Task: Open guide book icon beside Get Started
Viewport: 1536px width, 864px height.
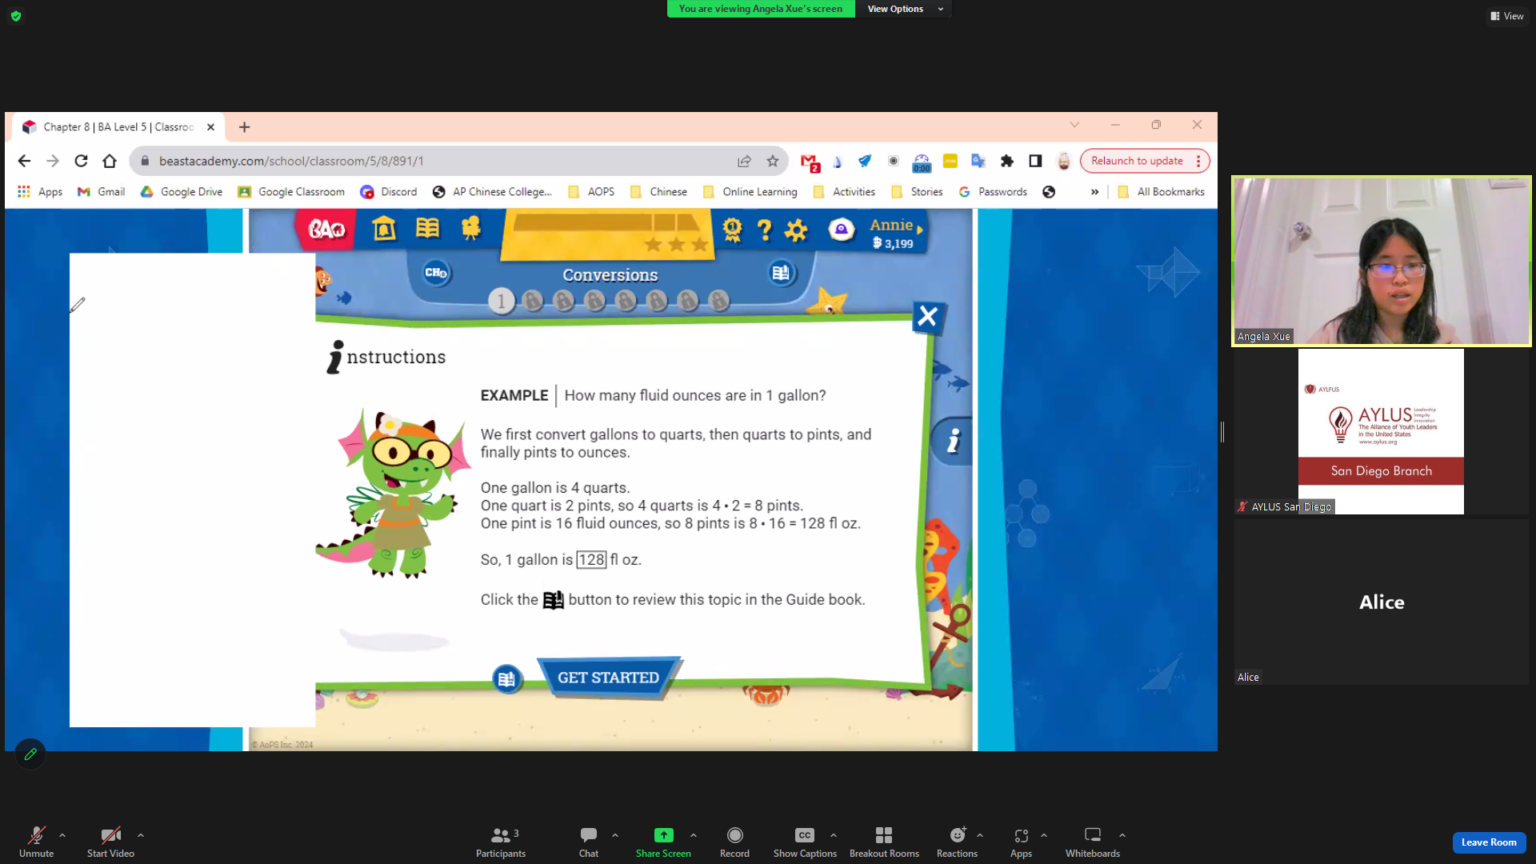Action: (x=507, y=680)
